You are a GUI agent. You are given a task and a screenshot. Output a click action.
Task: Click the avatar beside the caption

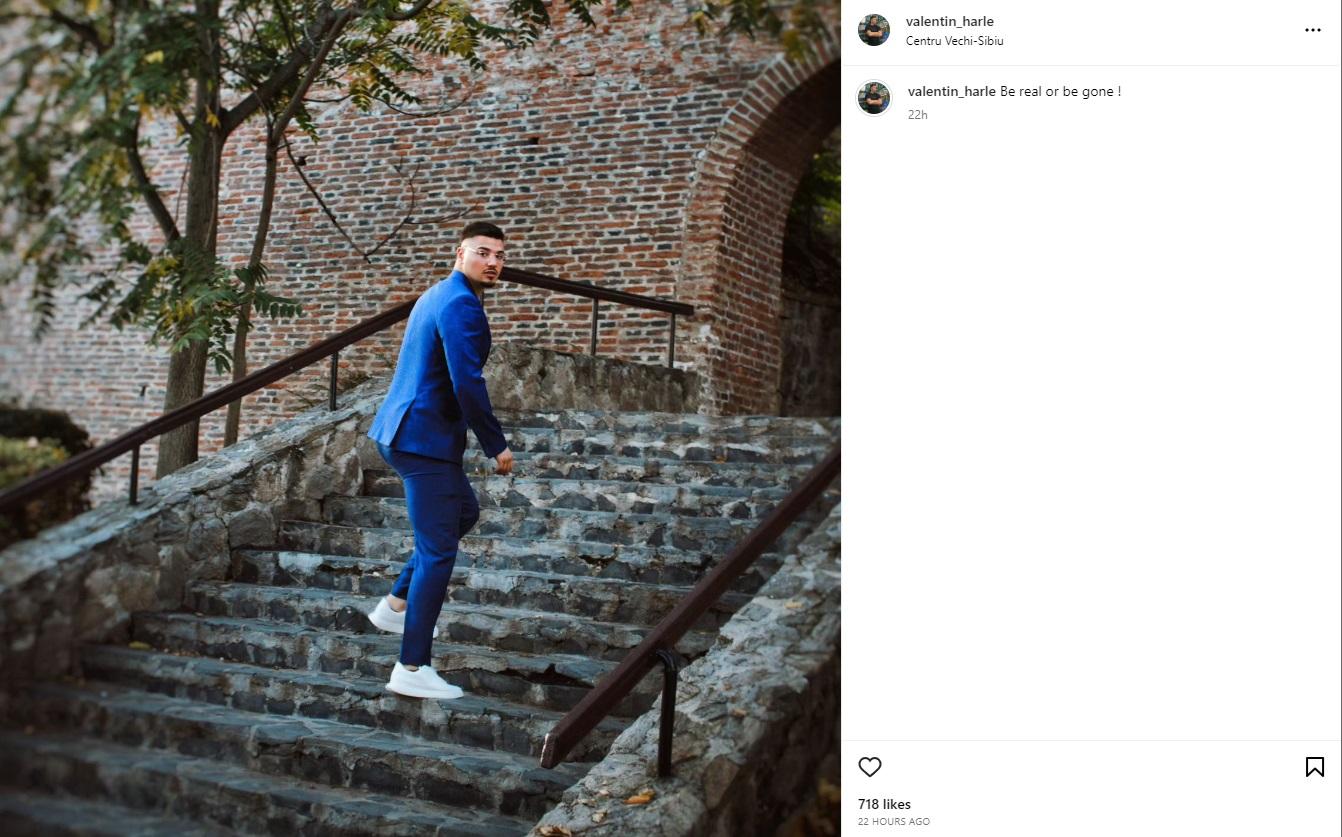coord(874,98)
